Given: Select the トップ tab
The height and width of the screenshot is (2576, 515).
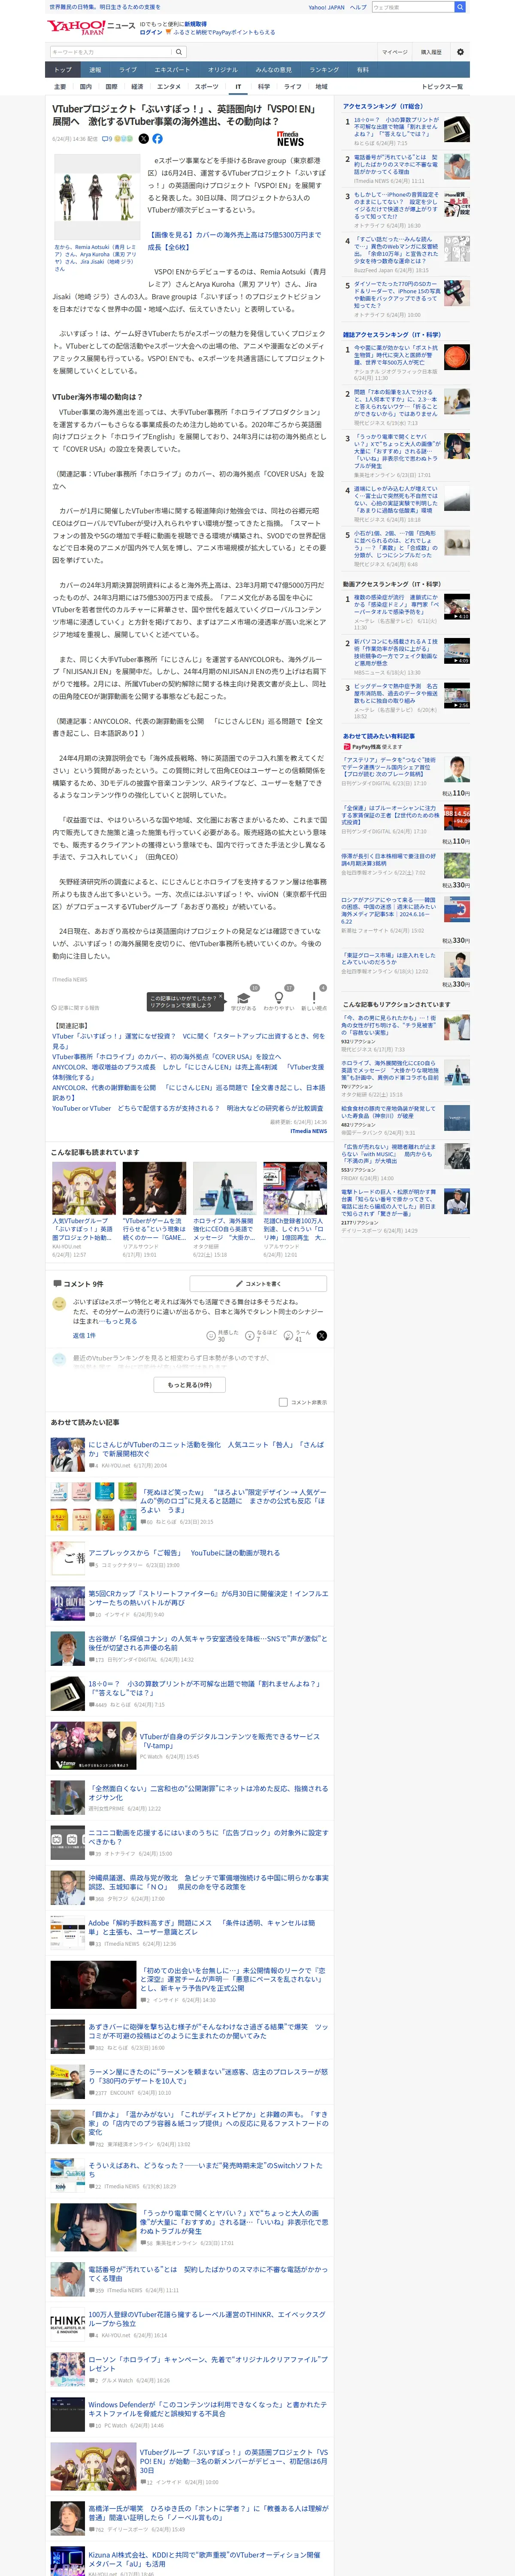Looking at the screenshot, I should (63, 70).
